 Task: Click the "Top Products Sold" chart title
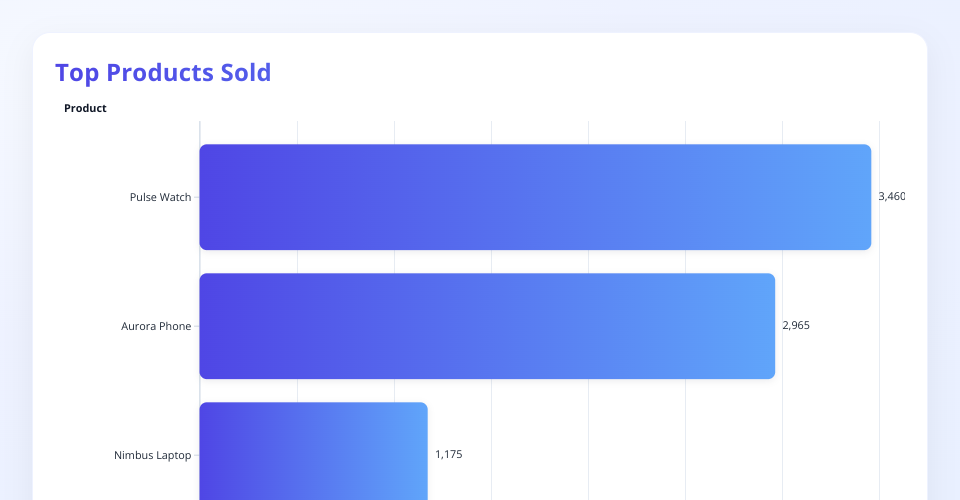(x=163, y=73)
